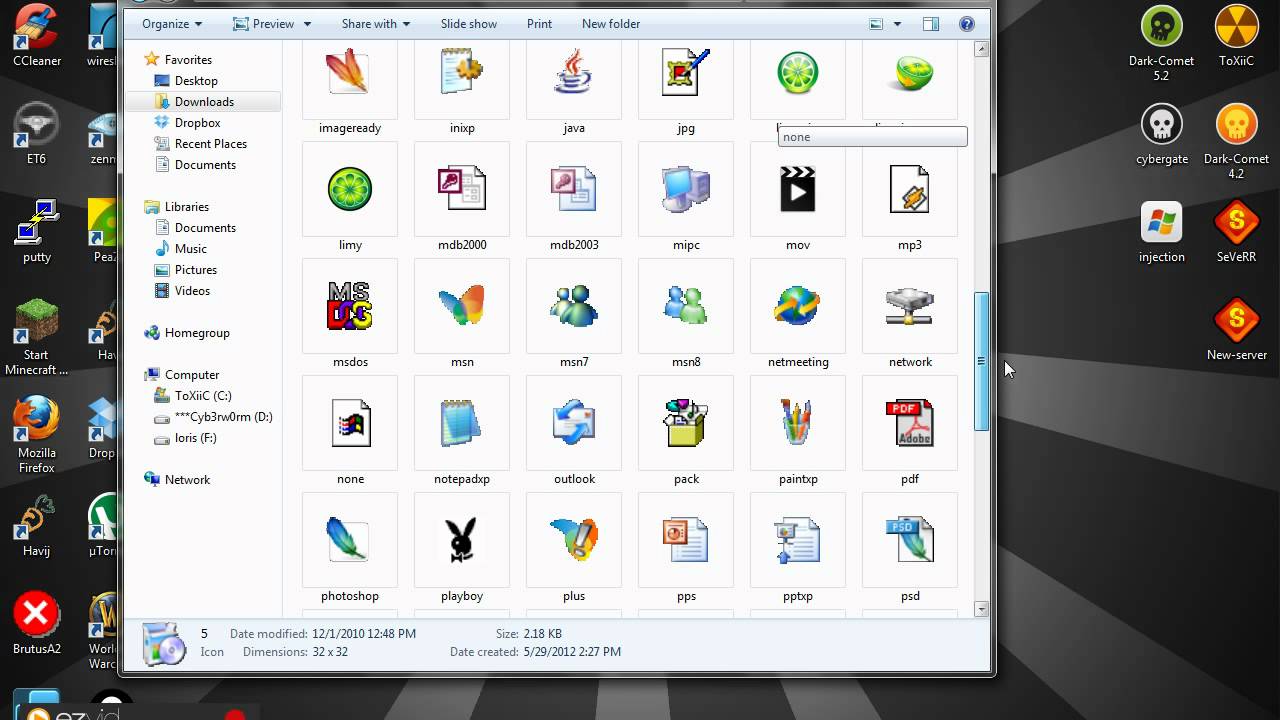1280x720 pixels.
Task: Open the photoshop icon file
Action: tap(349, 540)
